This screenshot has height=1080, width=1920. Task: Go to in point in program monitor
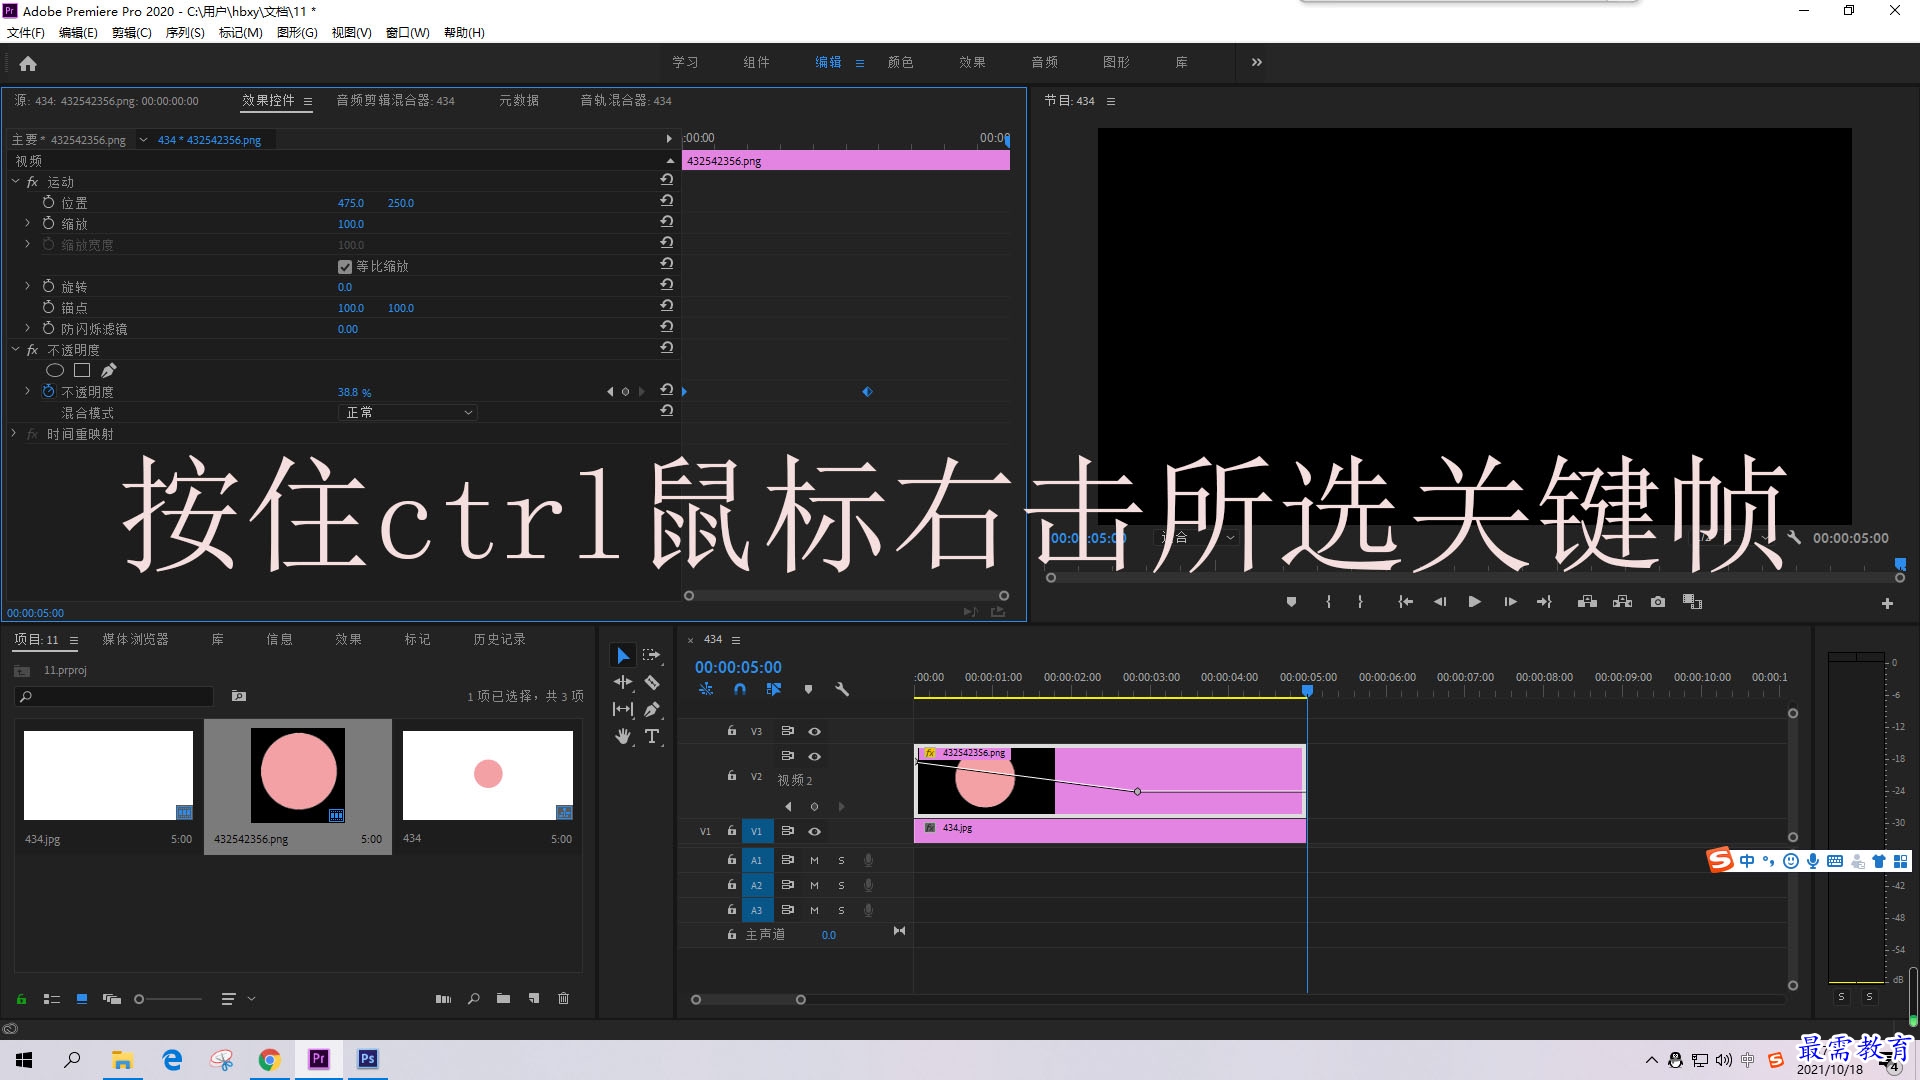click(1405, 602)
